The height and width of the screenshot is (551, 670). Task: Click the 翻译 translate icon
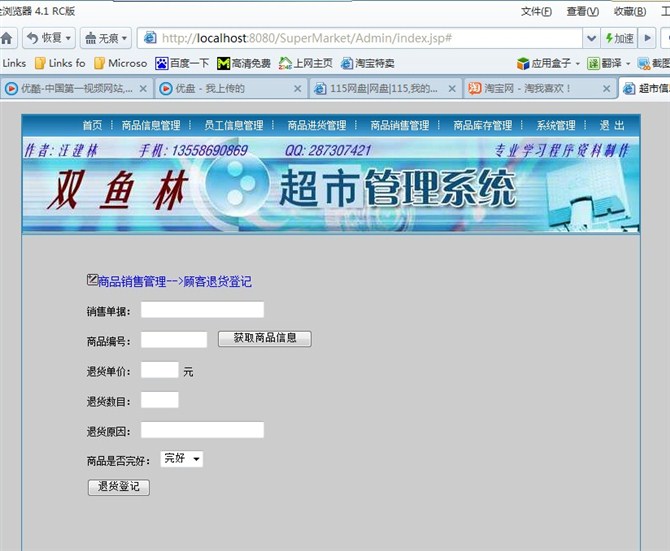[607, 63]
